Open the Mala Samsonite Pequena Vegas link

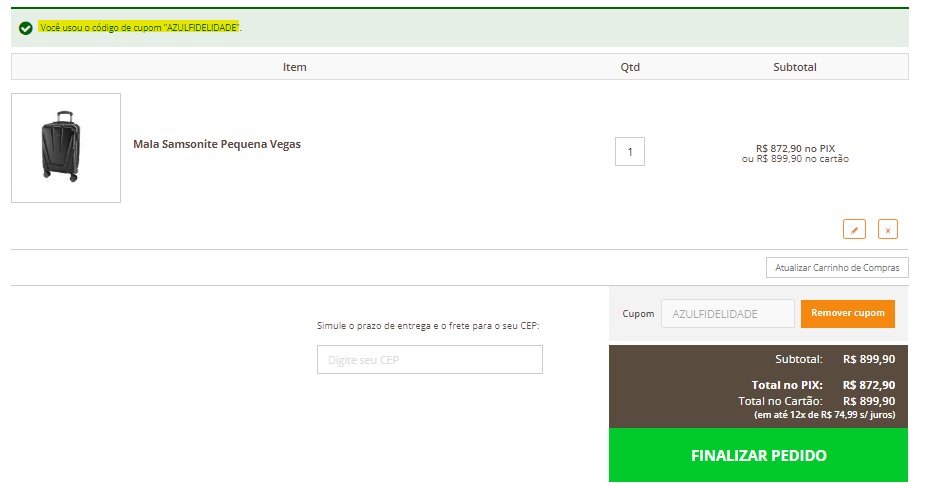[217, 144]
